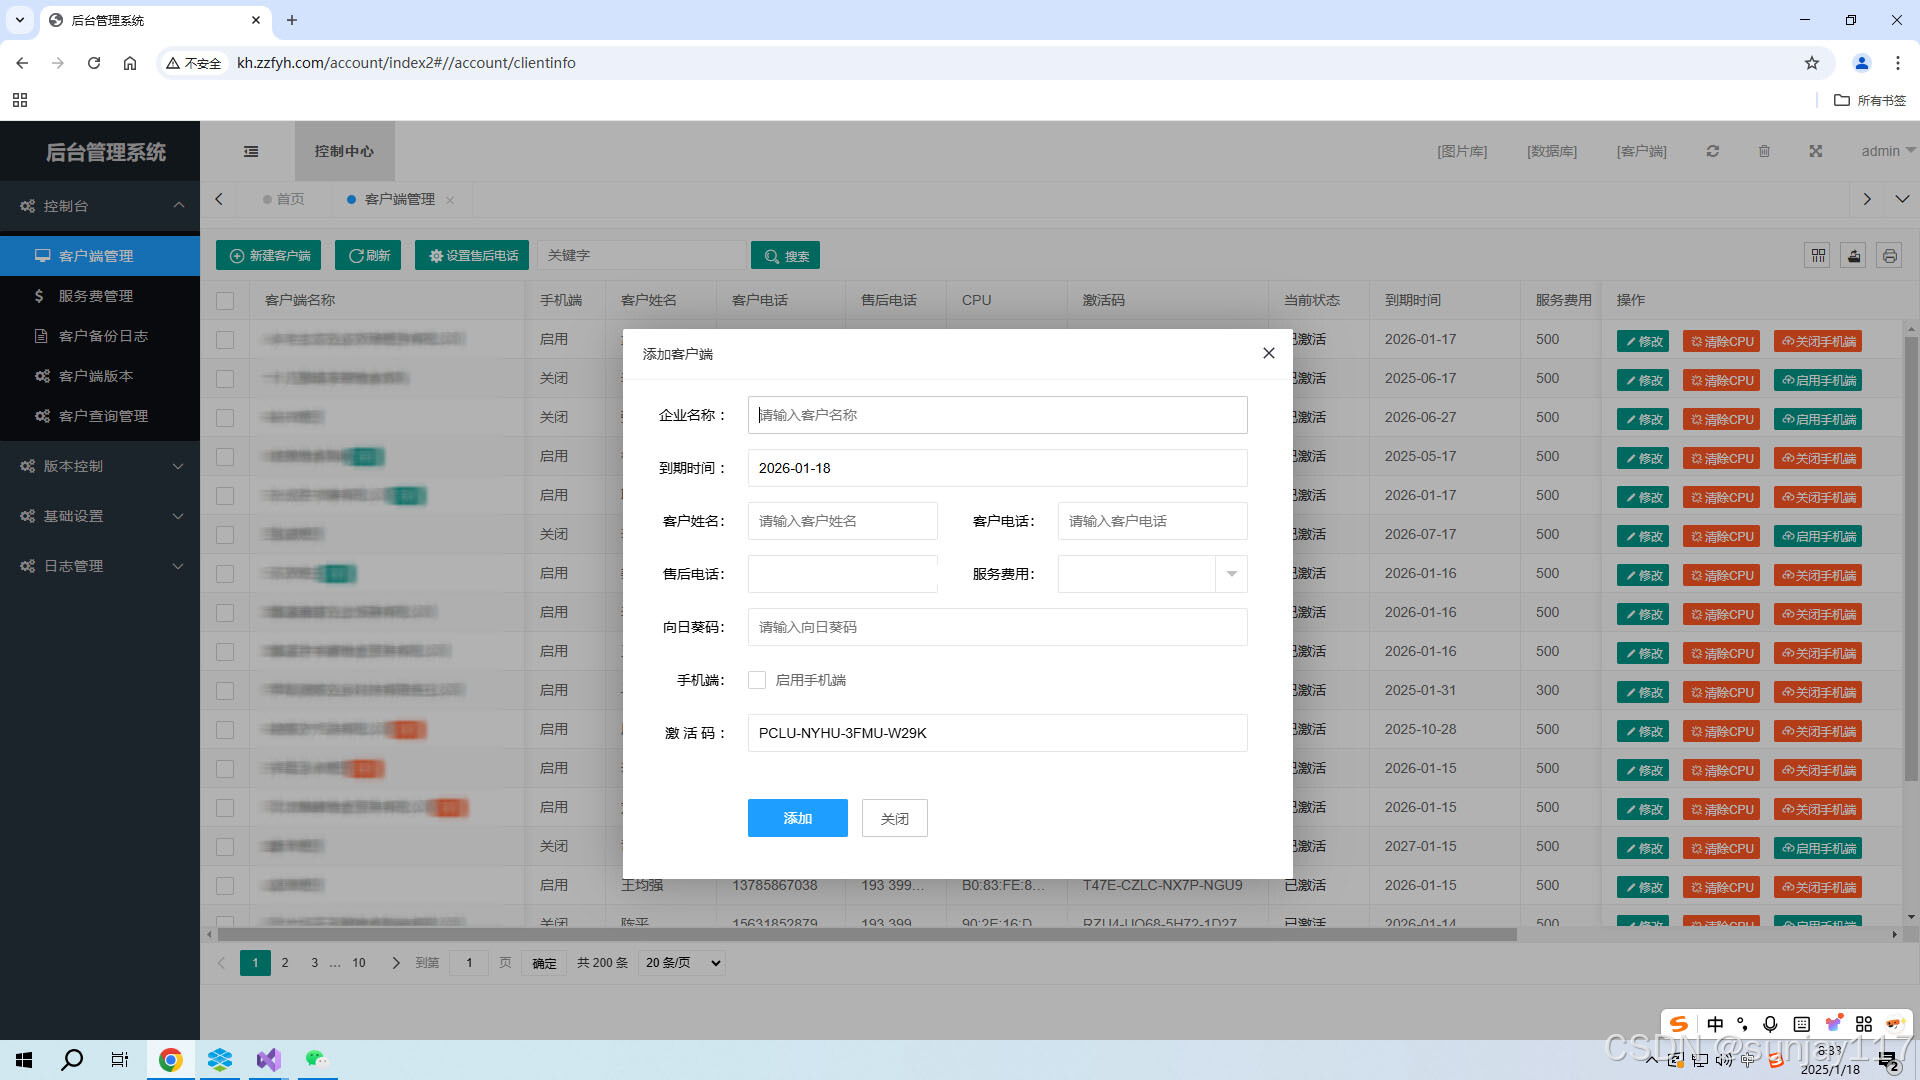
Task: Click the sidebar collapse hamburger icon
Action: (251, 151)
